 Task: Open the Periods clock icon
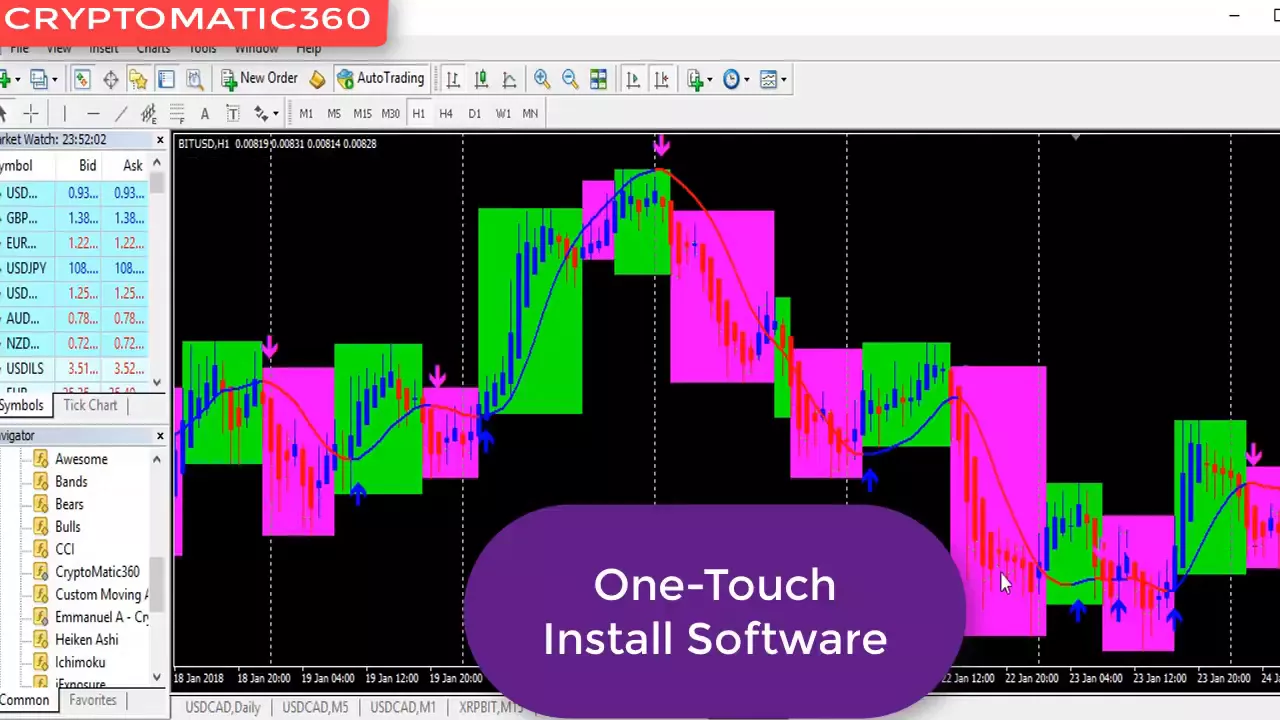pyautogui.click(x=731, y=79)
